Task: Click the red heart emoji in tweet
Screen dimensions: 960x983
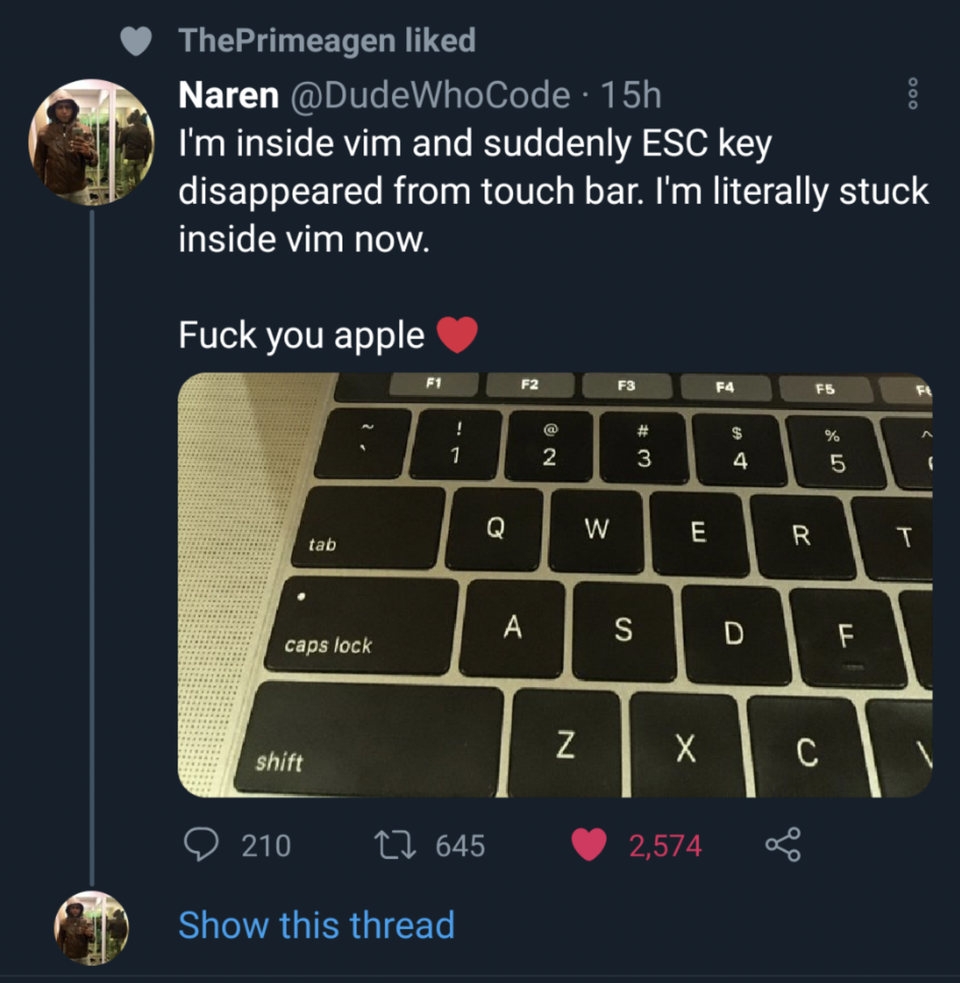Action: click(x=458, y=336)
